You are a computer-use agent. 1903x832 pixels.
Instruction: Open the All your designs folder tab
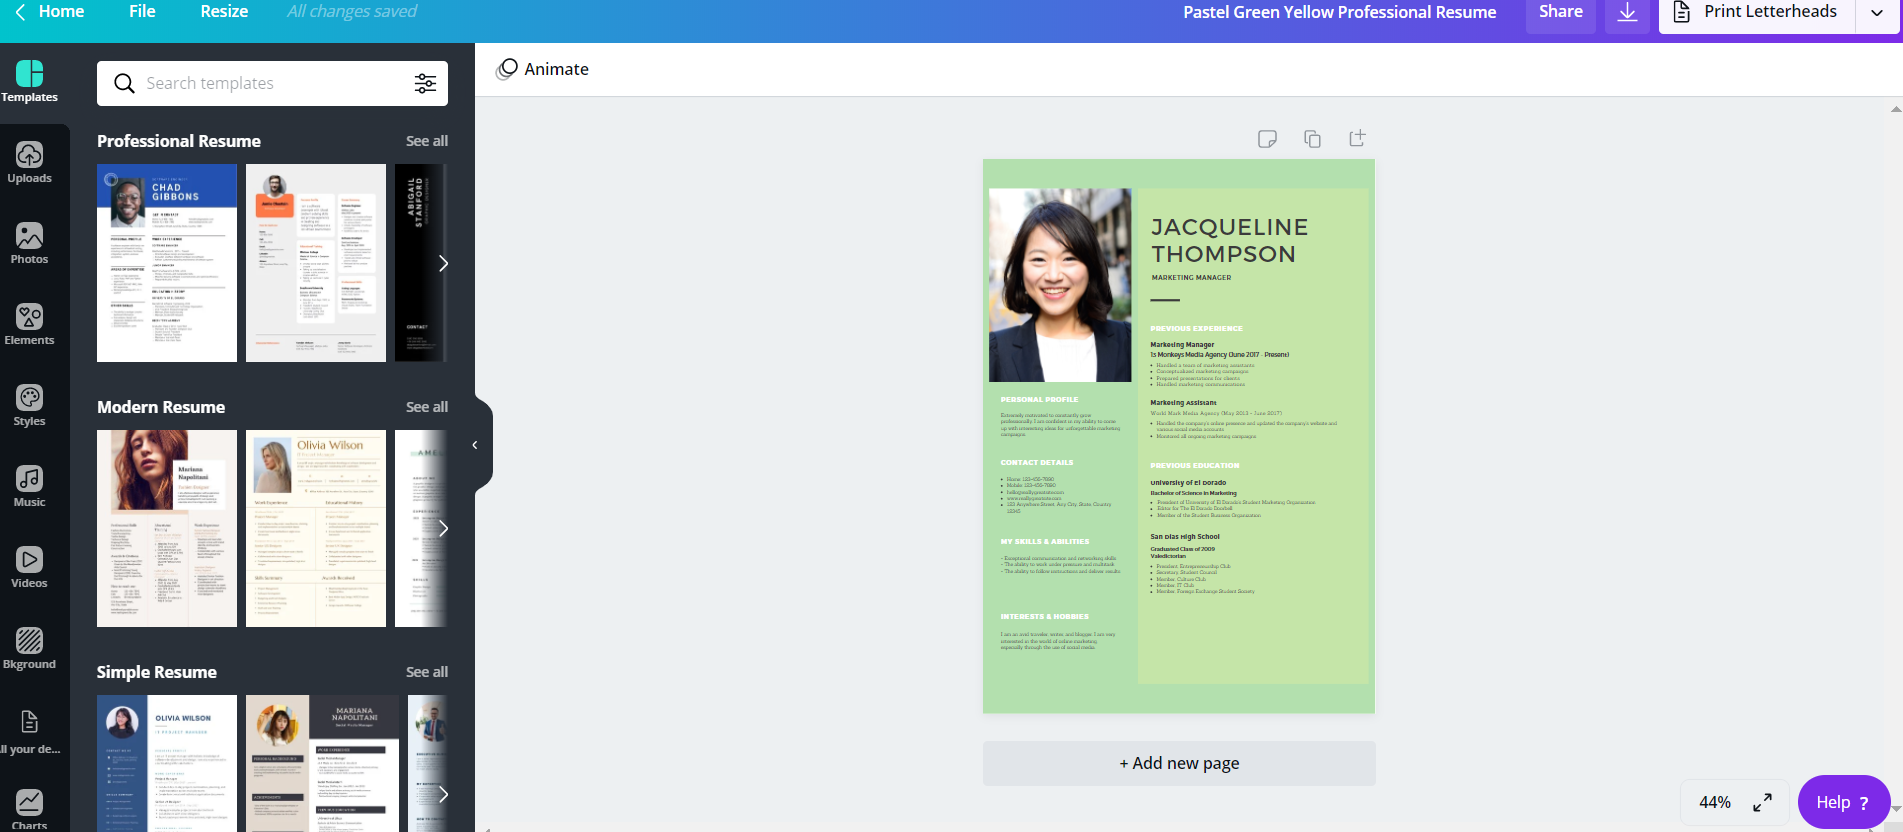point(30,731)
